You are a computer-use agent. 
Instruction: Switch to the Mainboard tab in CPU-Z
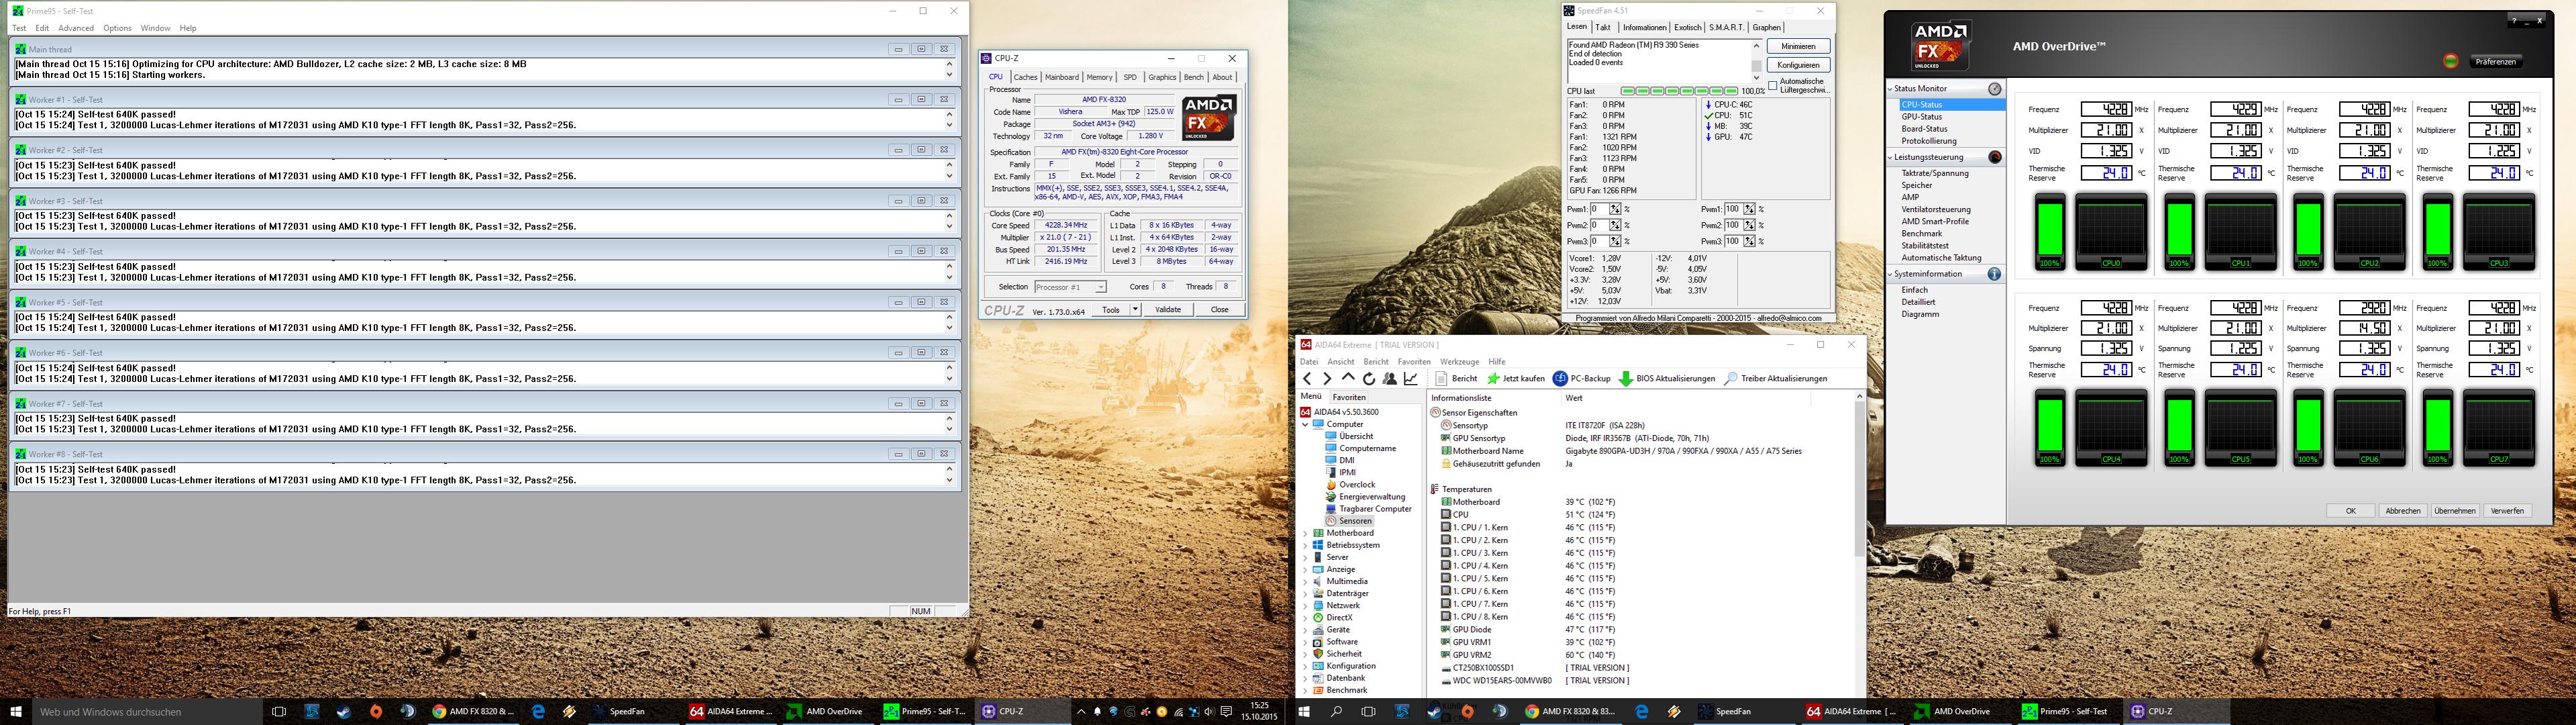point(1061,77)
